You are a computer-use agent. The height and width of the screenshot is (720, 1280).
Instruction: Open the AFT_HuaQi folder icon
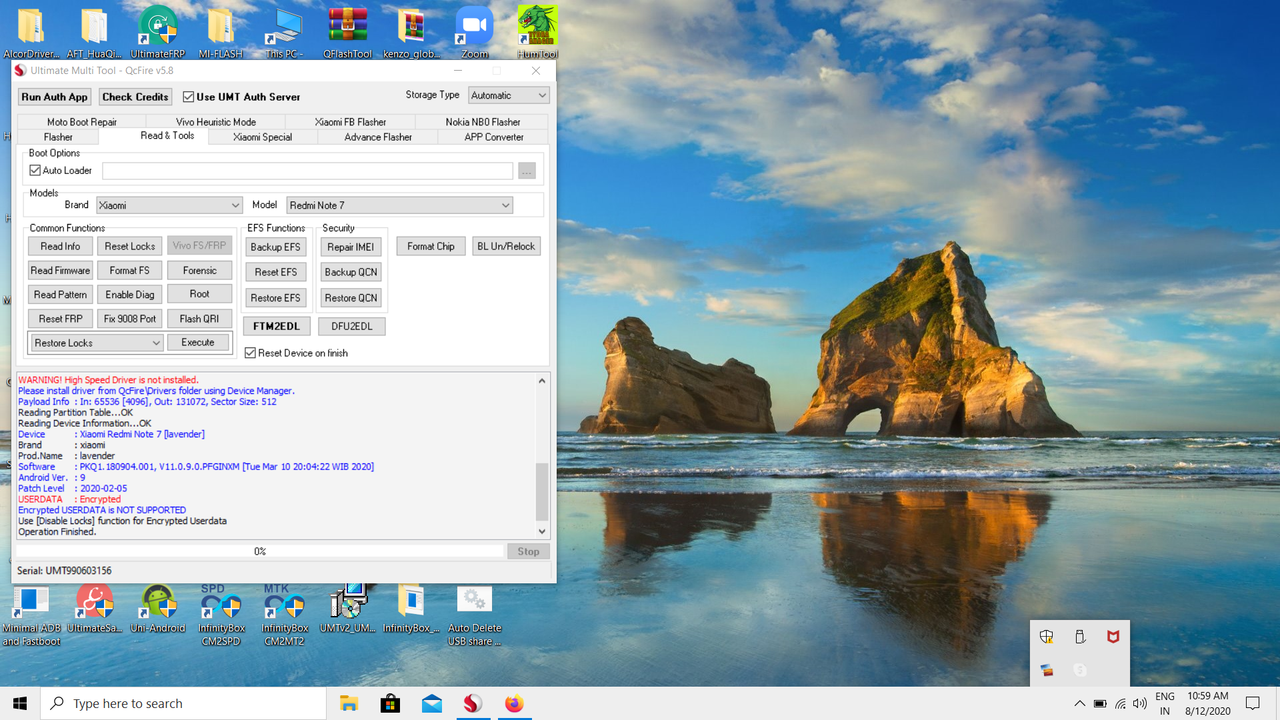[x=94, y=30]
